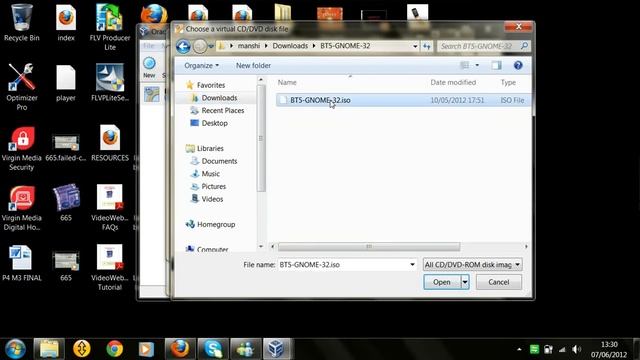Launch FLV Producer Lite desktop shortcut

point(110,27)
